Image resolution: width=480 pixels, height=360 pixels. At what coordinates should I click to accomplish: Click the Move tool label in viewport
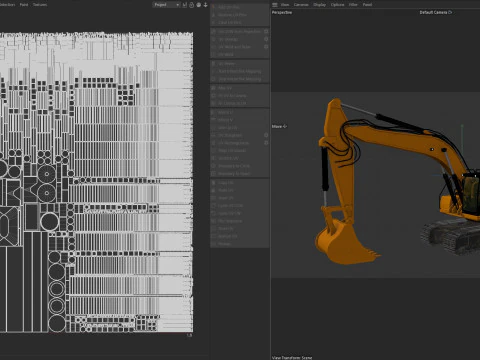pyautogui.click(x=279, y=126)
